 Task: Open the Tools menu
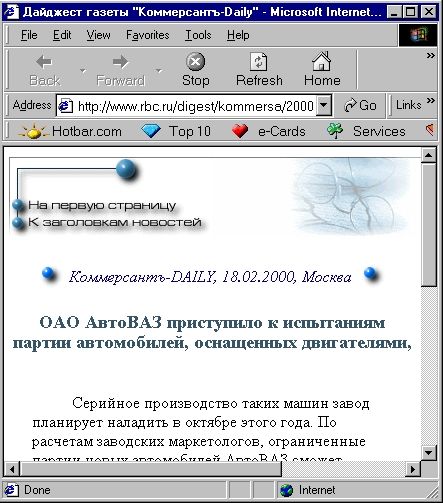pyautogui.click(x=198, y=35)
